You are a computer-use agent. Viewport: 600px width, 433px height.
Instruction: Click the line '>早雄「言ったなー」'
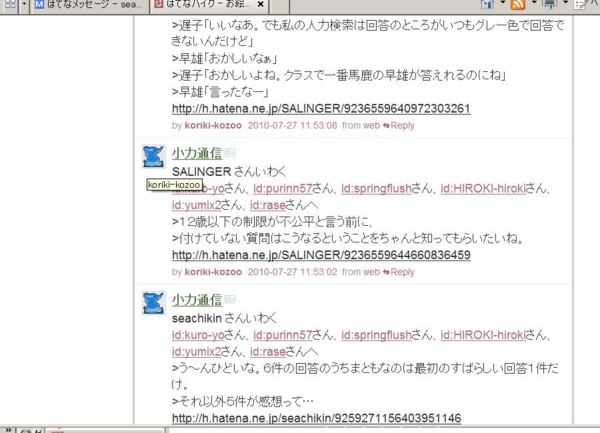pyautogui.click(x=220, y=92)
